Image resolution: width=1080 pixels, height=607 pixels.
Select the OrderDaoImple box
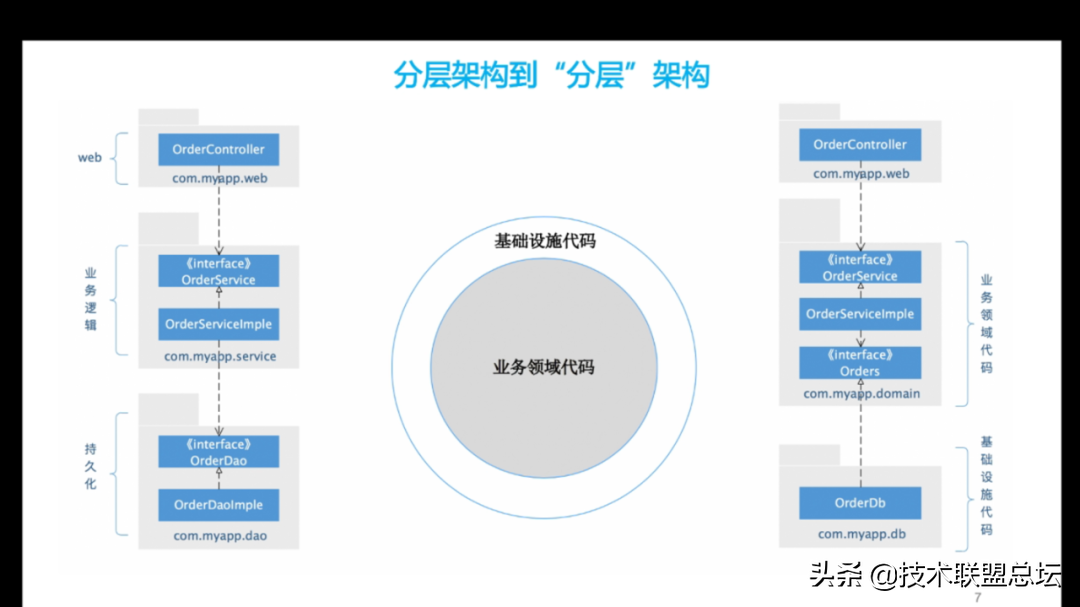[218, 505]
